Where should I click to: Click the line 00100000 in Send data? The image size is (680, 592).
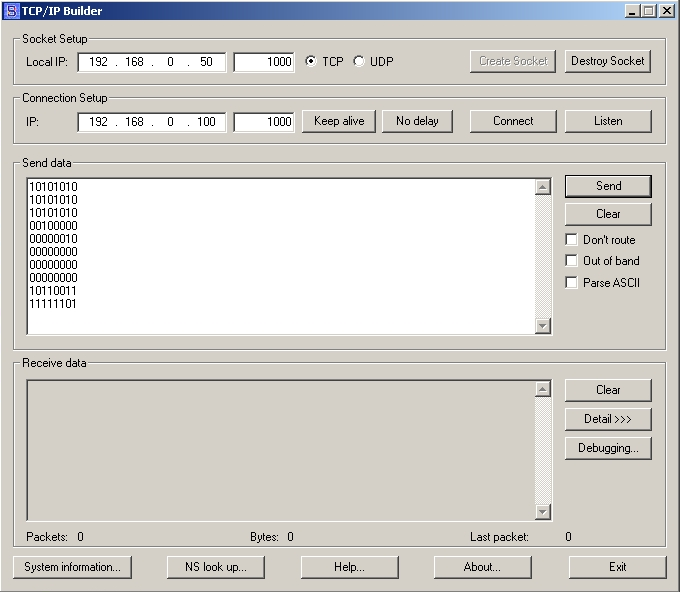tap(53, 226)
